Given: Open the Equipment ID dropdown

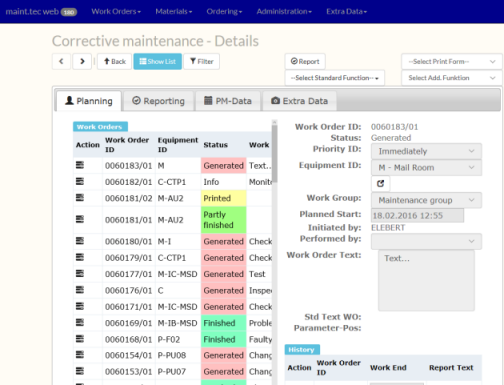Looking at the screenshot, I should tap(426, 168).
